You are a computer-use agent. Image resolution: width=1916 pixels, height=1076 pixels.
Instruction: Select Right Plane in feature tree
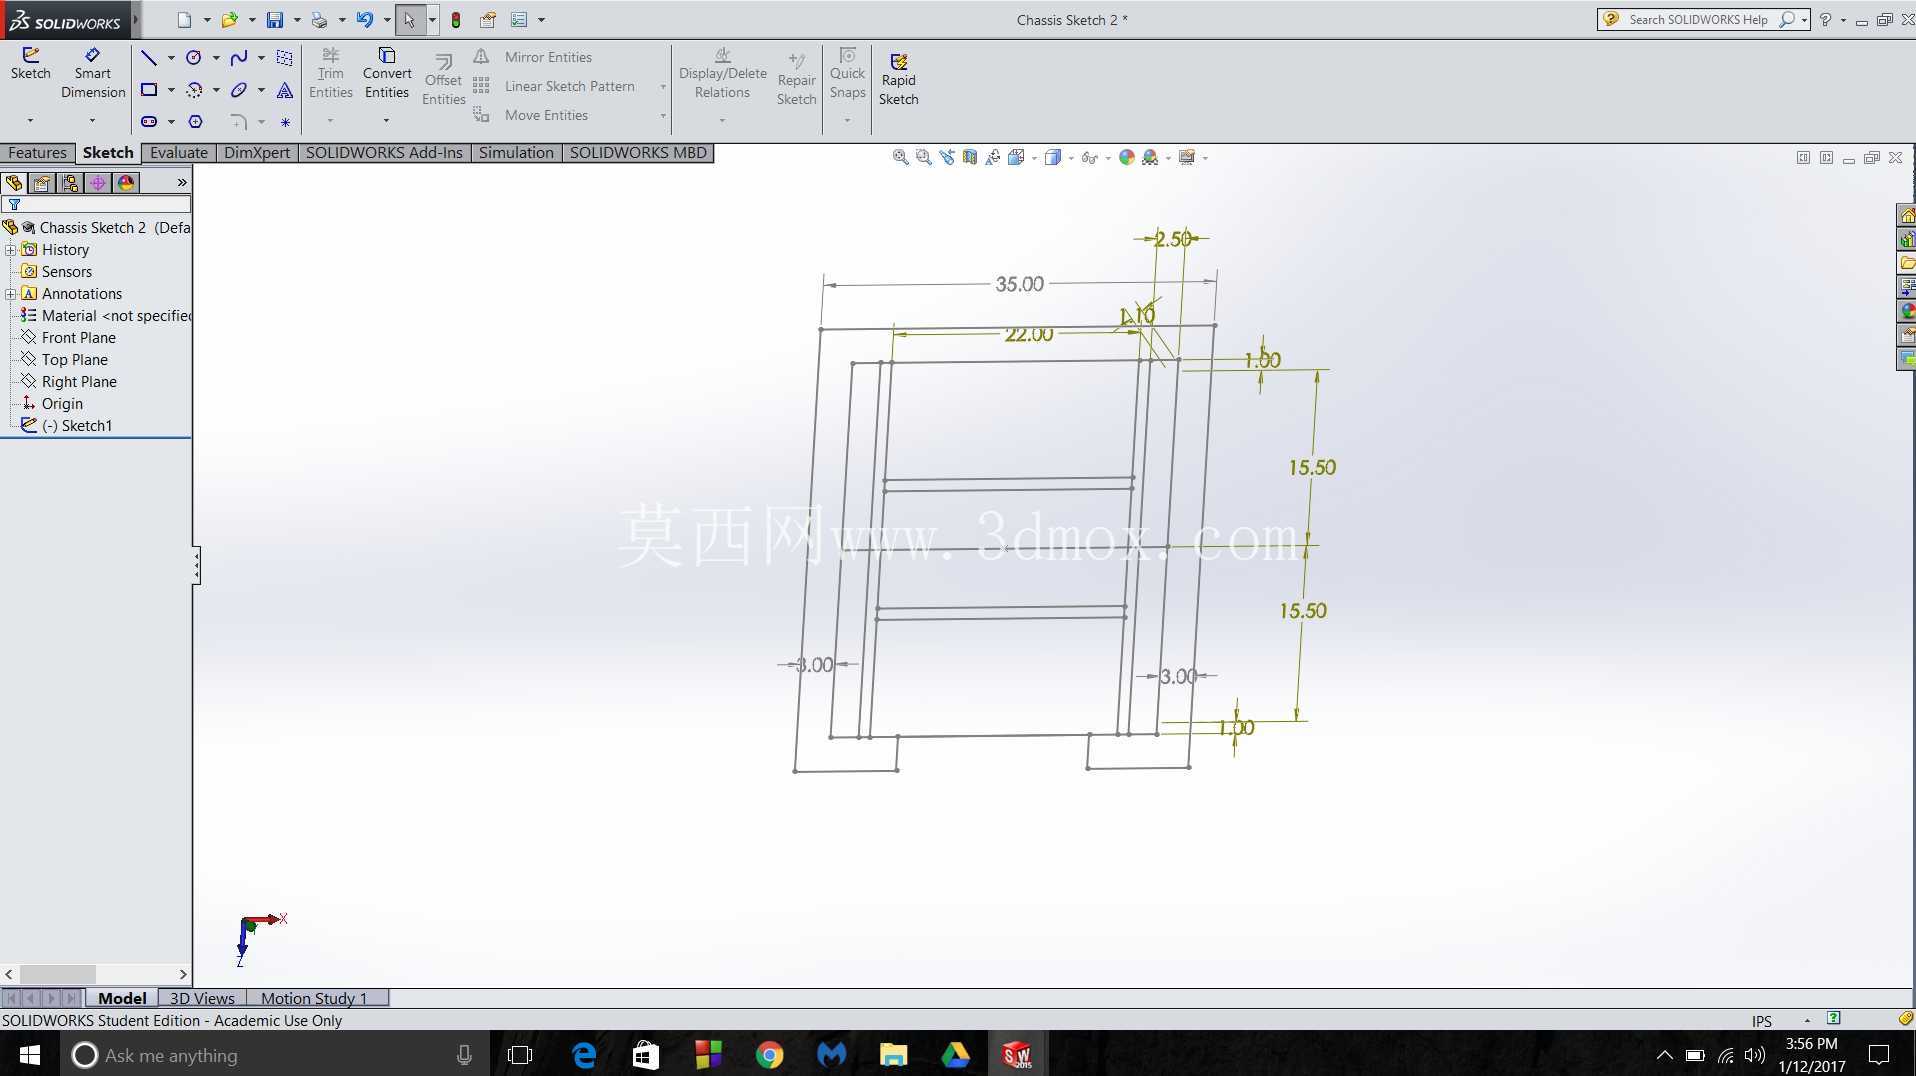click(79, 382)
